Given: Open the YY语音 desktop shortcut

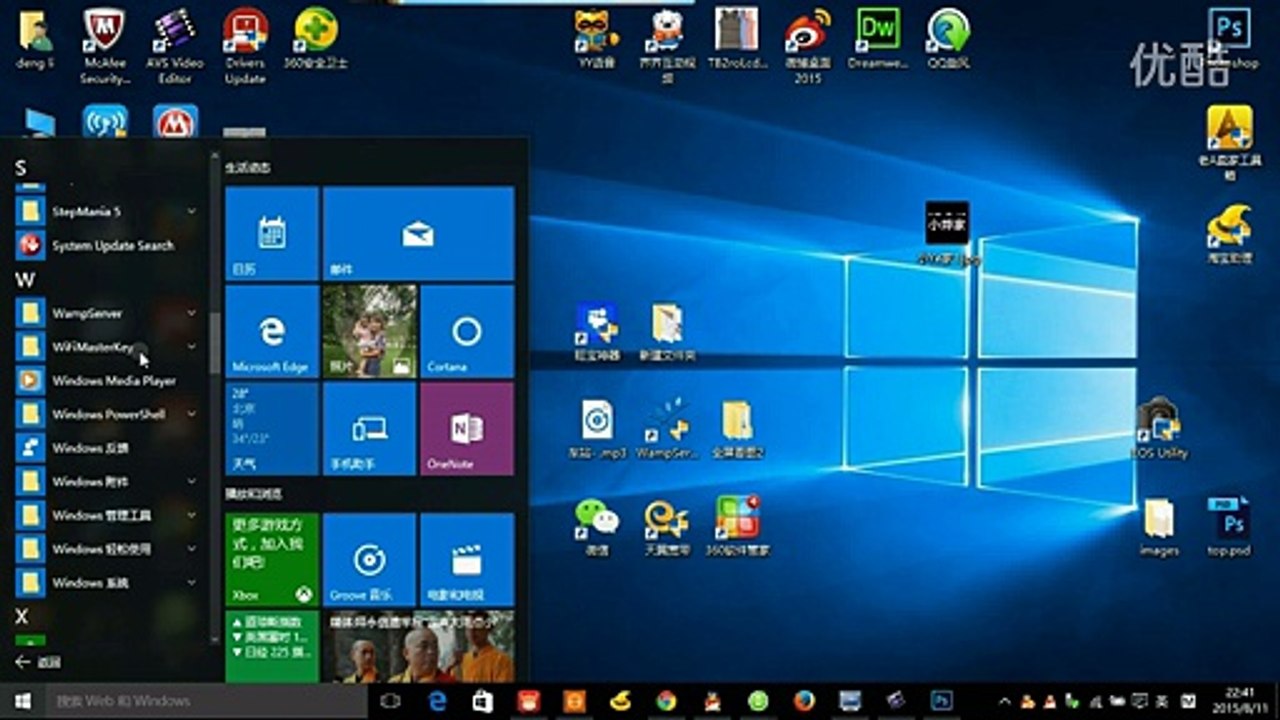Looking at the screenshot, I should 596,40.
